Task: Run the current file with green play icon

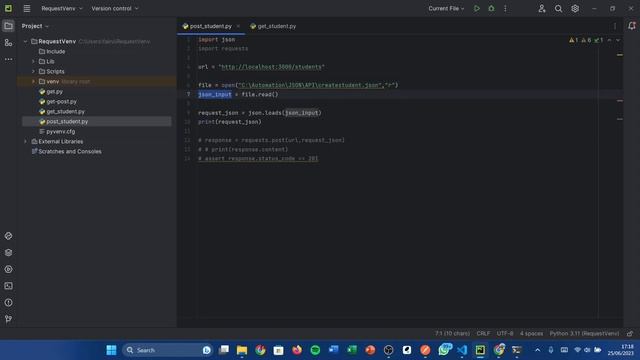Action: point(476,8)
